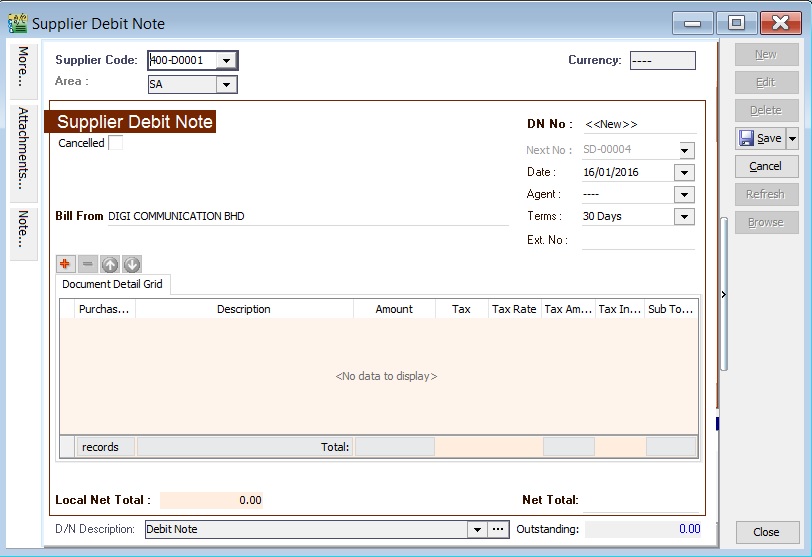The image size is (812, 557).
Task: Toggle the Cancelled checkbox
Action: [116, 143]
